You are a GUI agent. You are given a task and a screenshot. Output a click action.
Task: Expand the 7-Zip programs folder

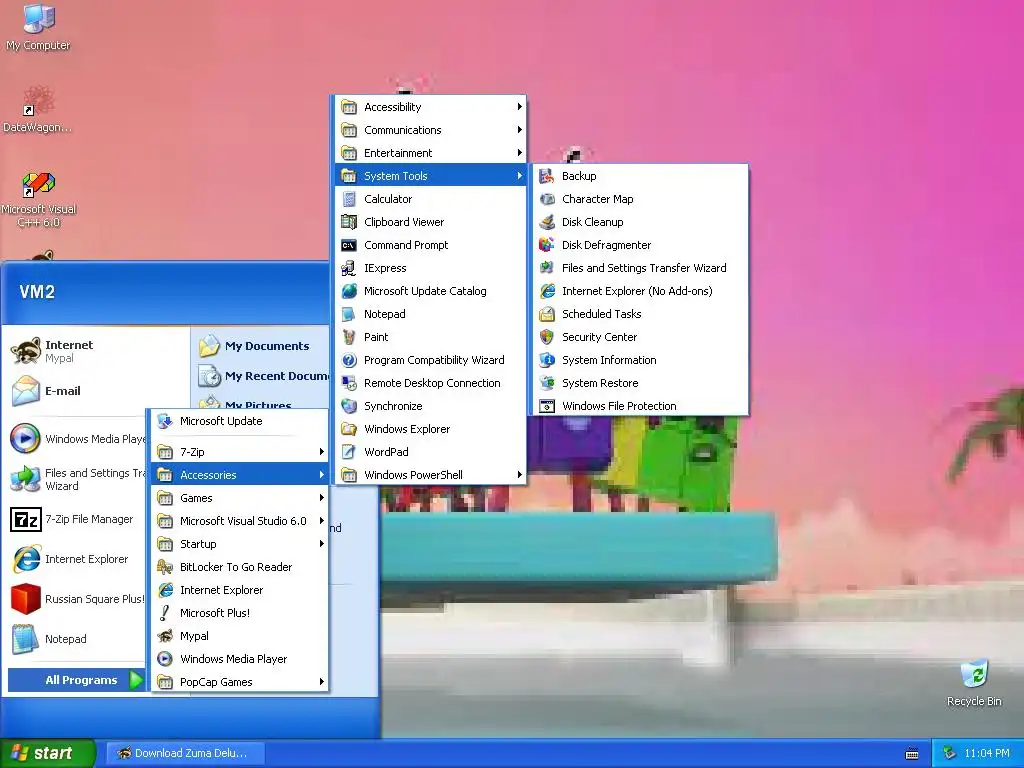(240, 452)
